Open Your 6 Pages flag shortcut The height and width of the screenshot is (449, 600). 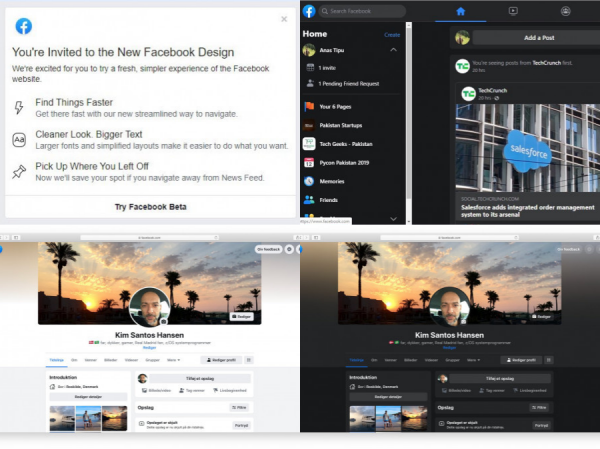[335, 107]
